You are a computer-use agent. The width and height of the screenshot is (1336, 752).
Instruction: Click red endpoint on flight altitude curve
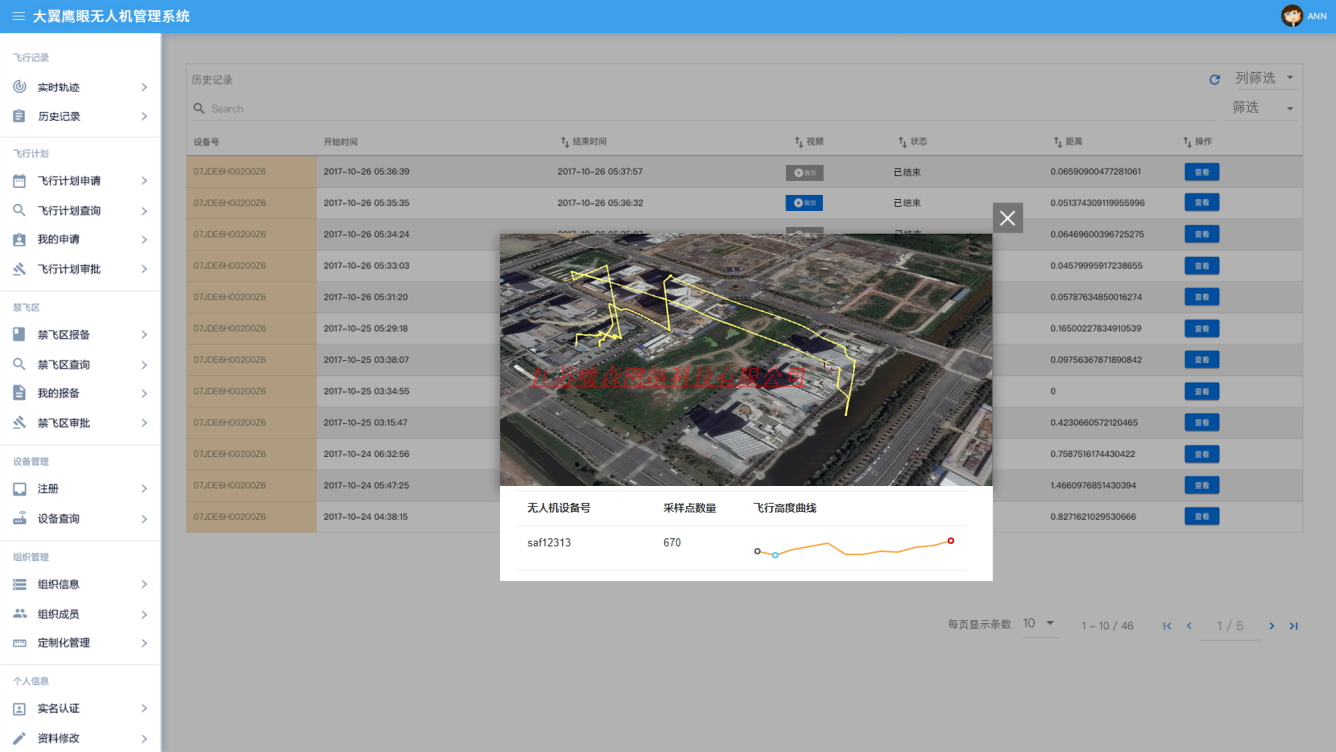tap(950, 541)
